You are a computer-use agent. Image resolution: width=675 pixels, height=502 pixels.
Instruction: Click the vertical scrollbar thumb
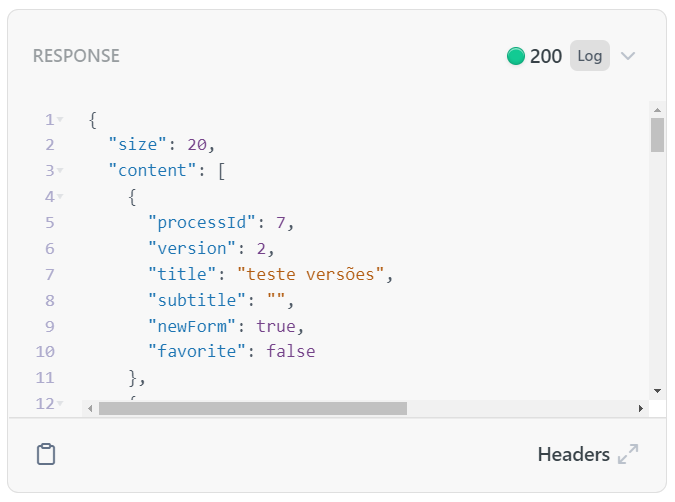click(x=657, y=135)
